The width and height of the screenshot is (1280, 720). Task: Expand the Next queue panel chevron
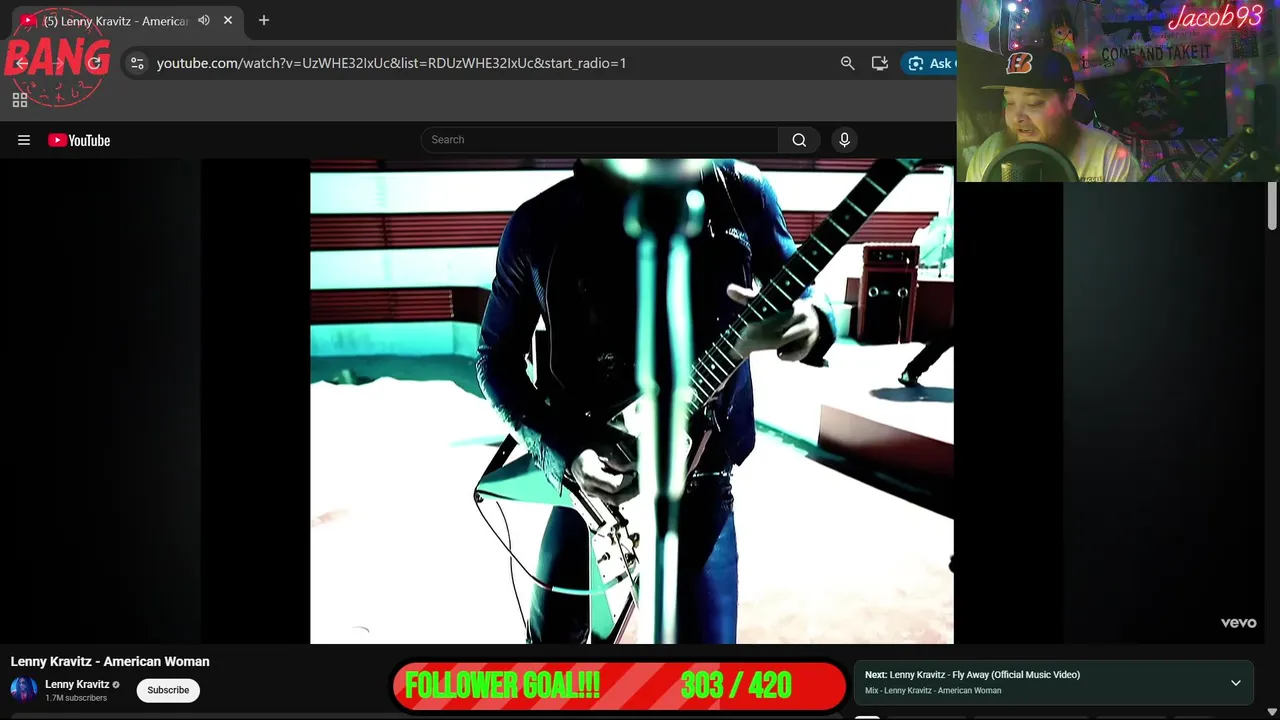[1236, 683]
